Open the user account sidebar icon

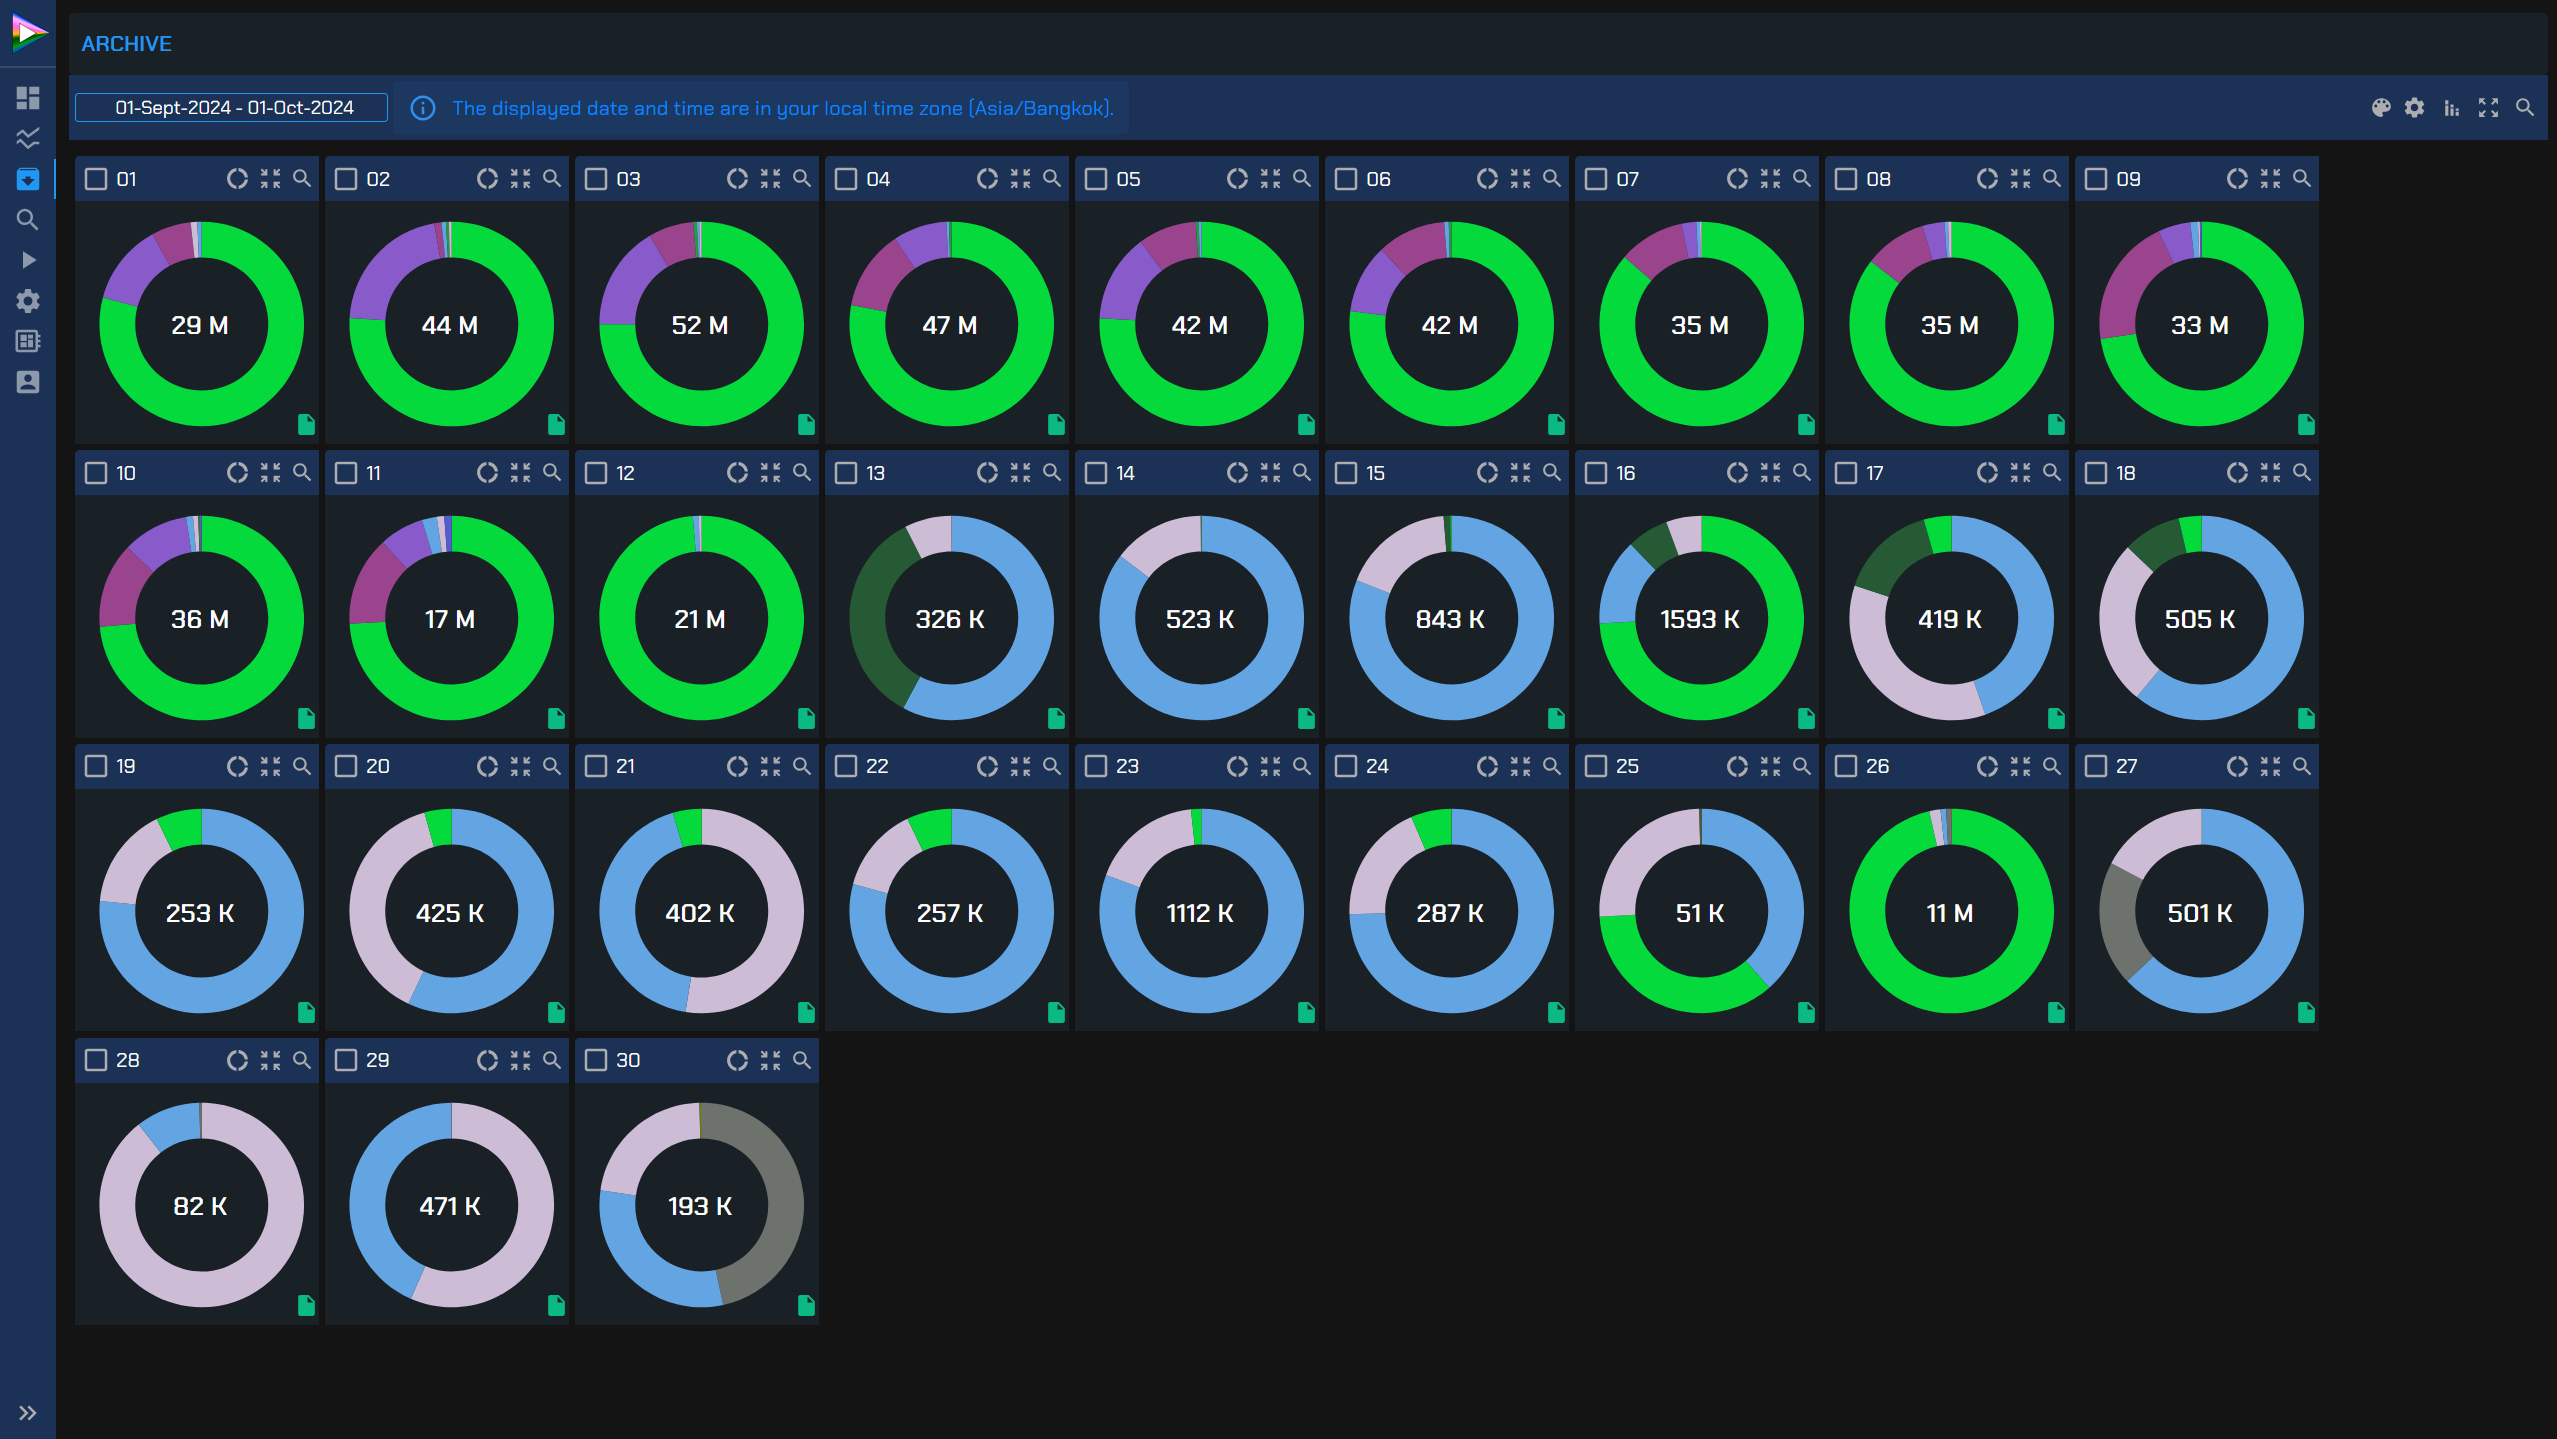(x=28, y=382)
